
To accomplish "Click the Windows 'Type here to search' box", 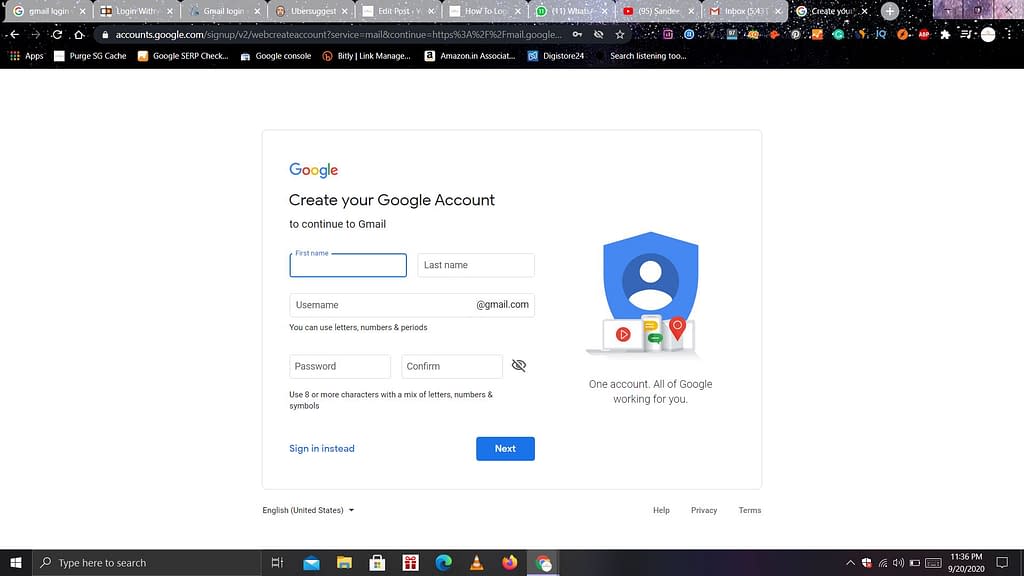I will (147, 562).
